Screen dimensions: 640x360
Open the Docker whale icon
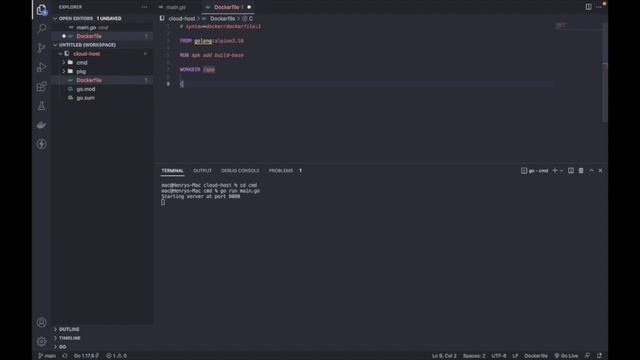[x=41, y=125]
